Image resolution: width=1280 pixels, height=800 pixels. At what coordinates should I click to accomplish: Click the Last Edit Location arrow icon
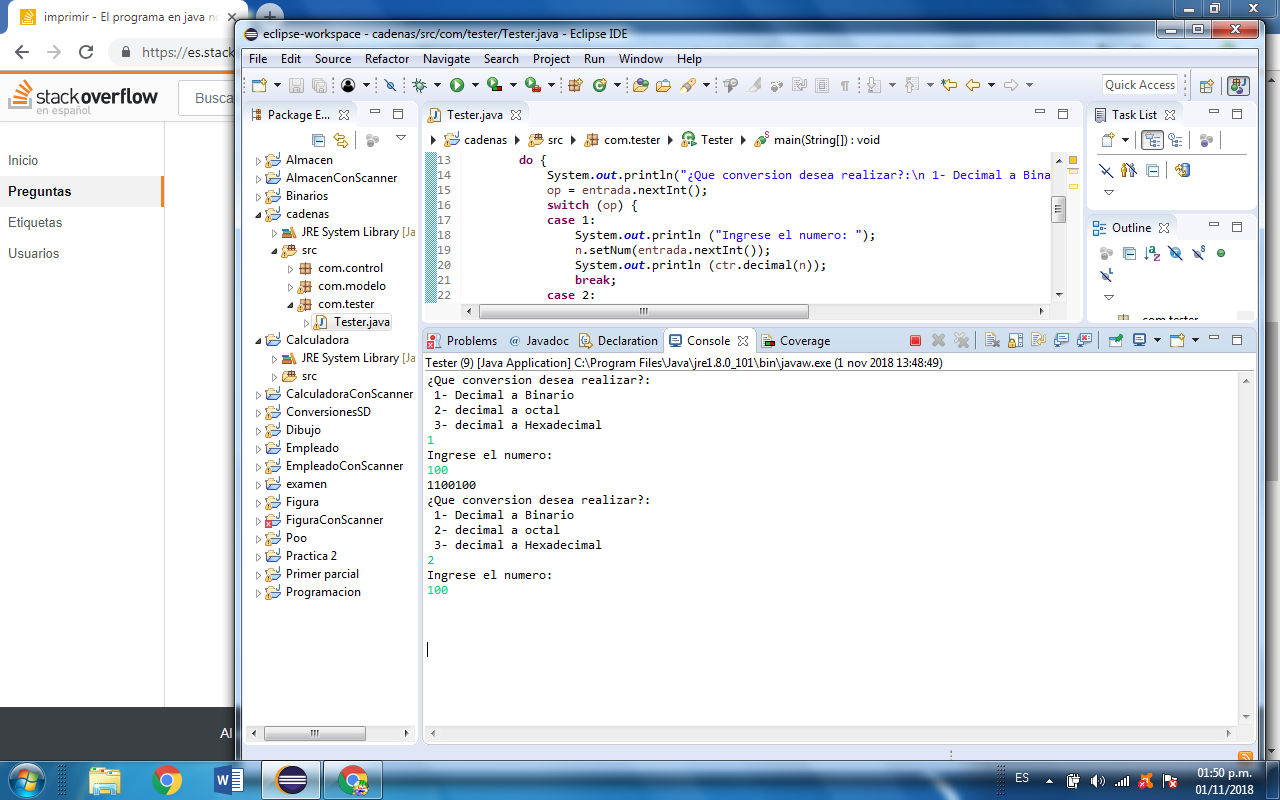pos(949,85)
